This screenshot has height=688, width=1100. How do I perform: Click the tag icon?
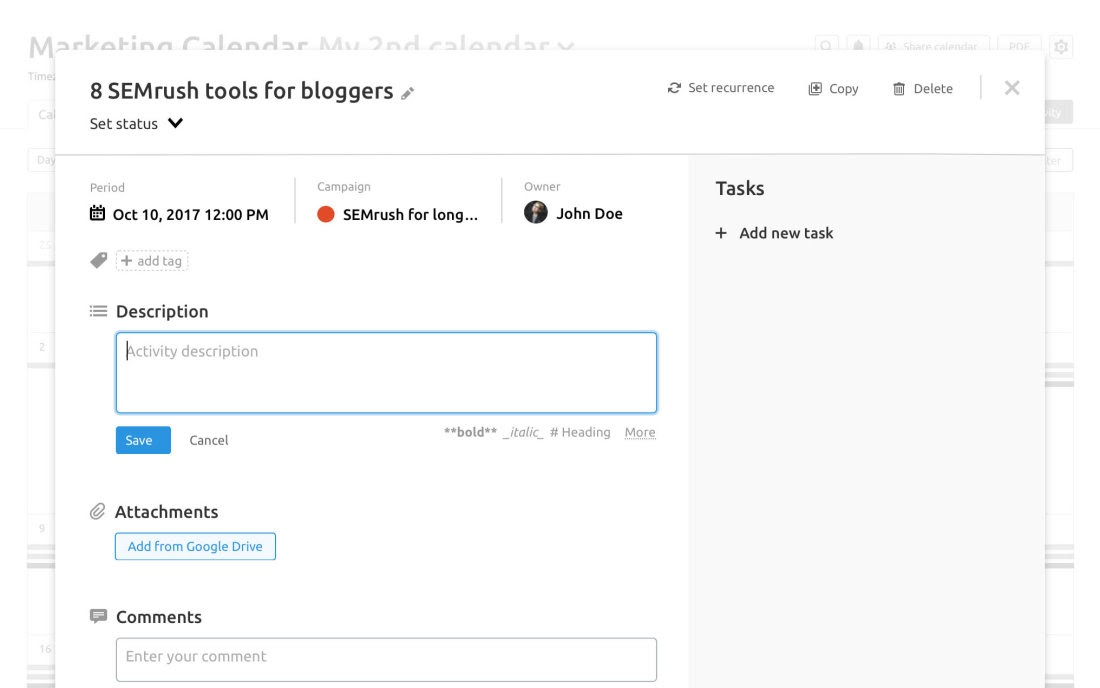(x=99, y=260)
